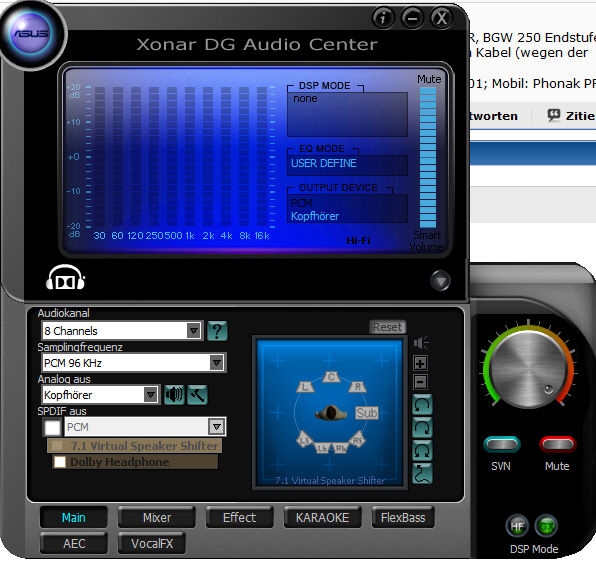Enable HF DSP mode button
Image resolution: width=596 pixels, height=564 pixels.
pos(517,526)
